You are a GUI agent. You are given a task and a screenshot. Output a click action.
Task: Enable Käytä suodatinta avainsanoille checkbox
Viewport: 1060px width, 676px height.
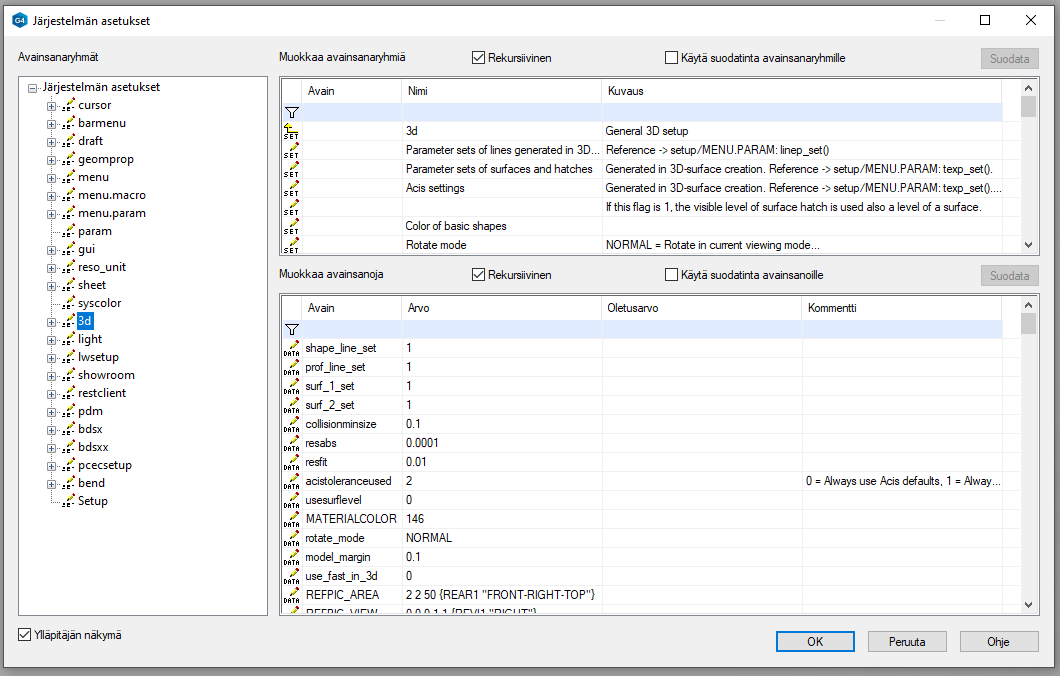coord(672,275)
